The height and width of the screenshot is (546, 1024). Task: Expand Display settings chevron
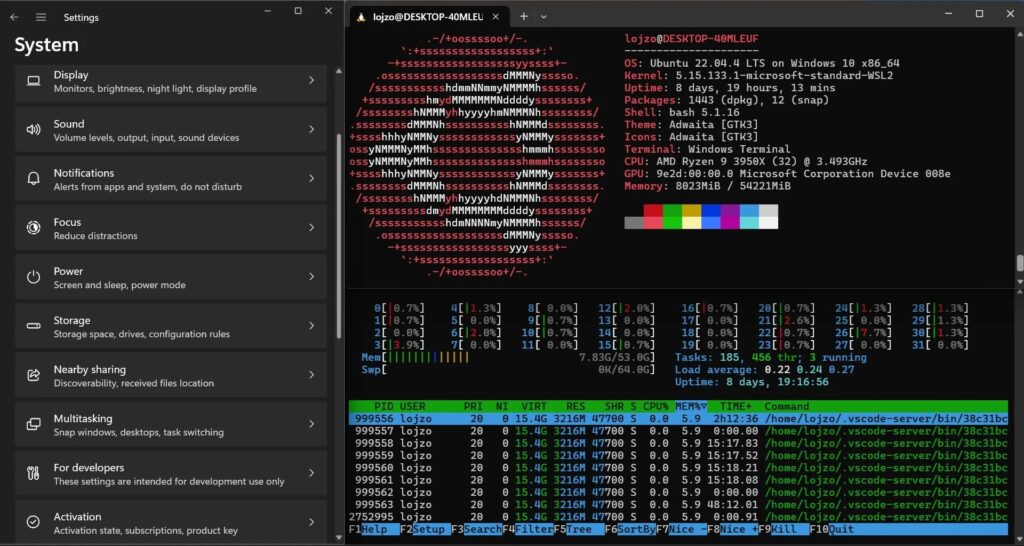pyautogui.click(x=312, y=80)
